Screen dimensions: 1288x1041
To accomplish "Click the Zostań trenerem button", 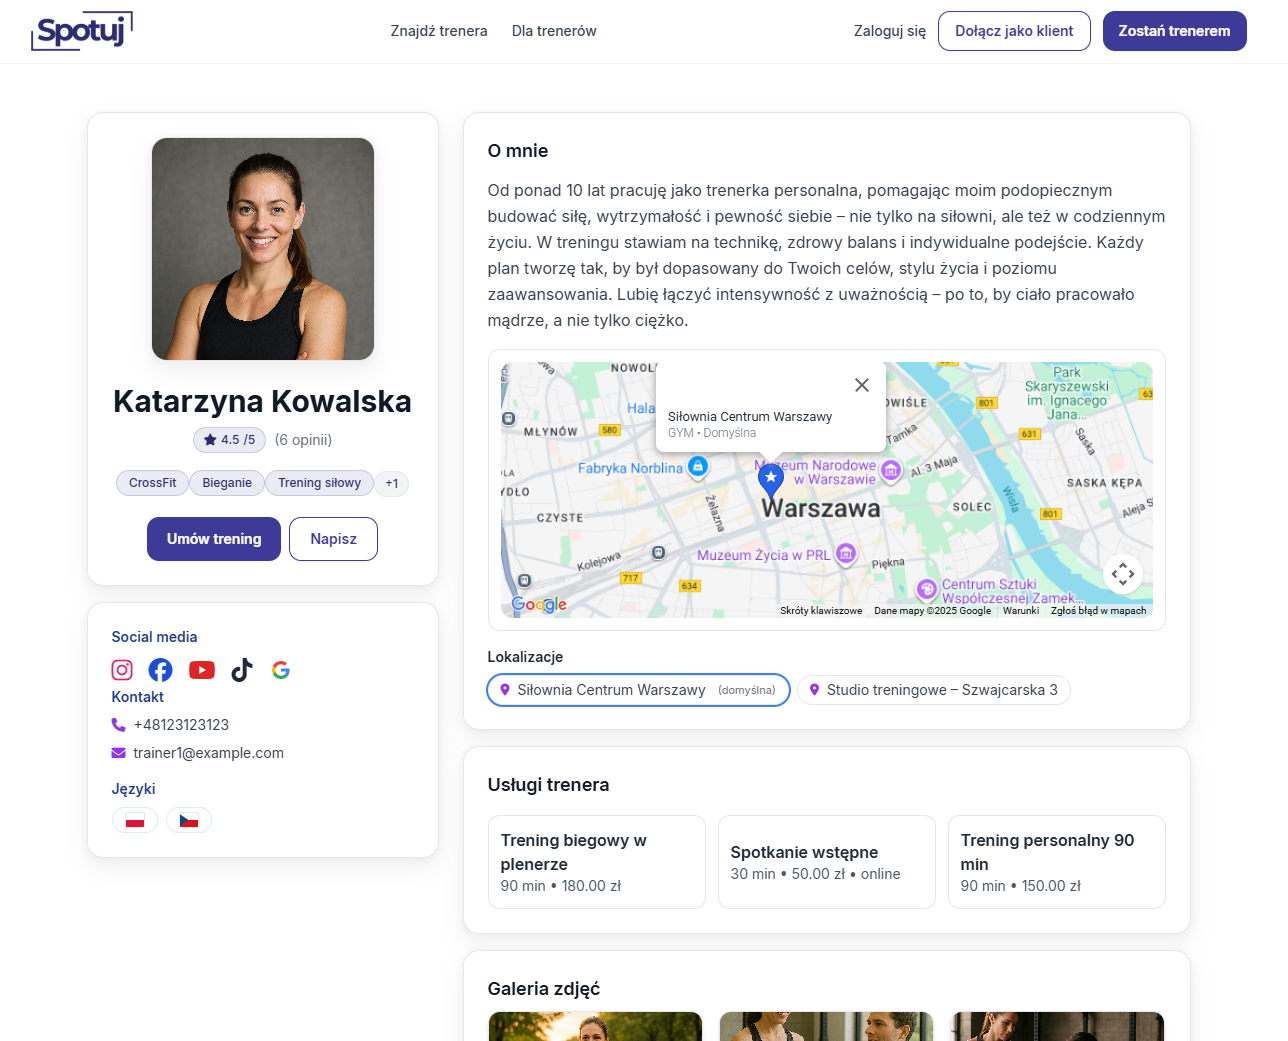I will 1174,31.
